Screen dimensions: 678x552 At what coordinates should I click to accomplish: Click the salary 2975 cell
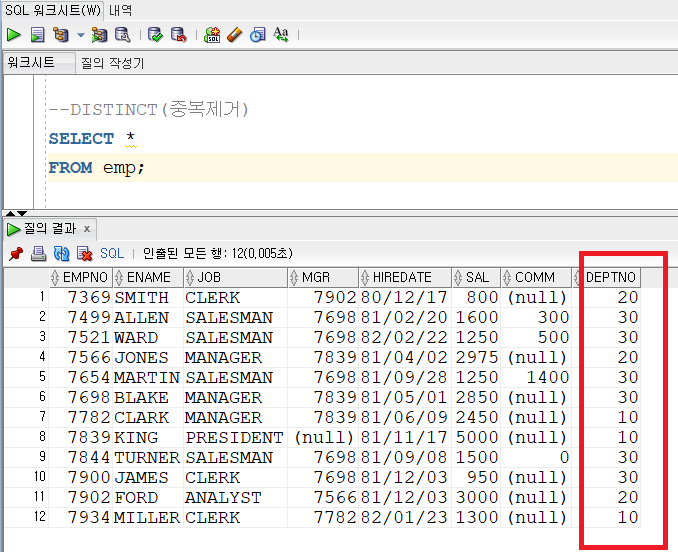coord(476,357)
